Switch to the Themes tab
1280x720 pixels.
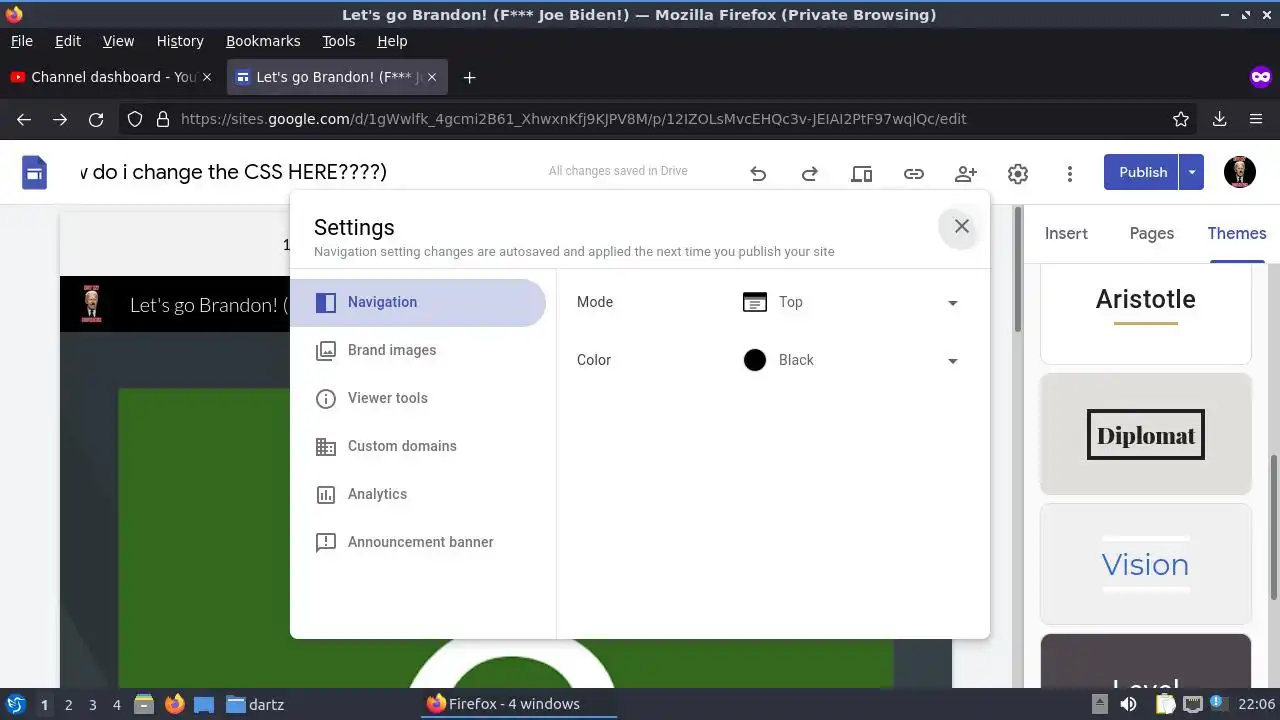[1237, 234]
